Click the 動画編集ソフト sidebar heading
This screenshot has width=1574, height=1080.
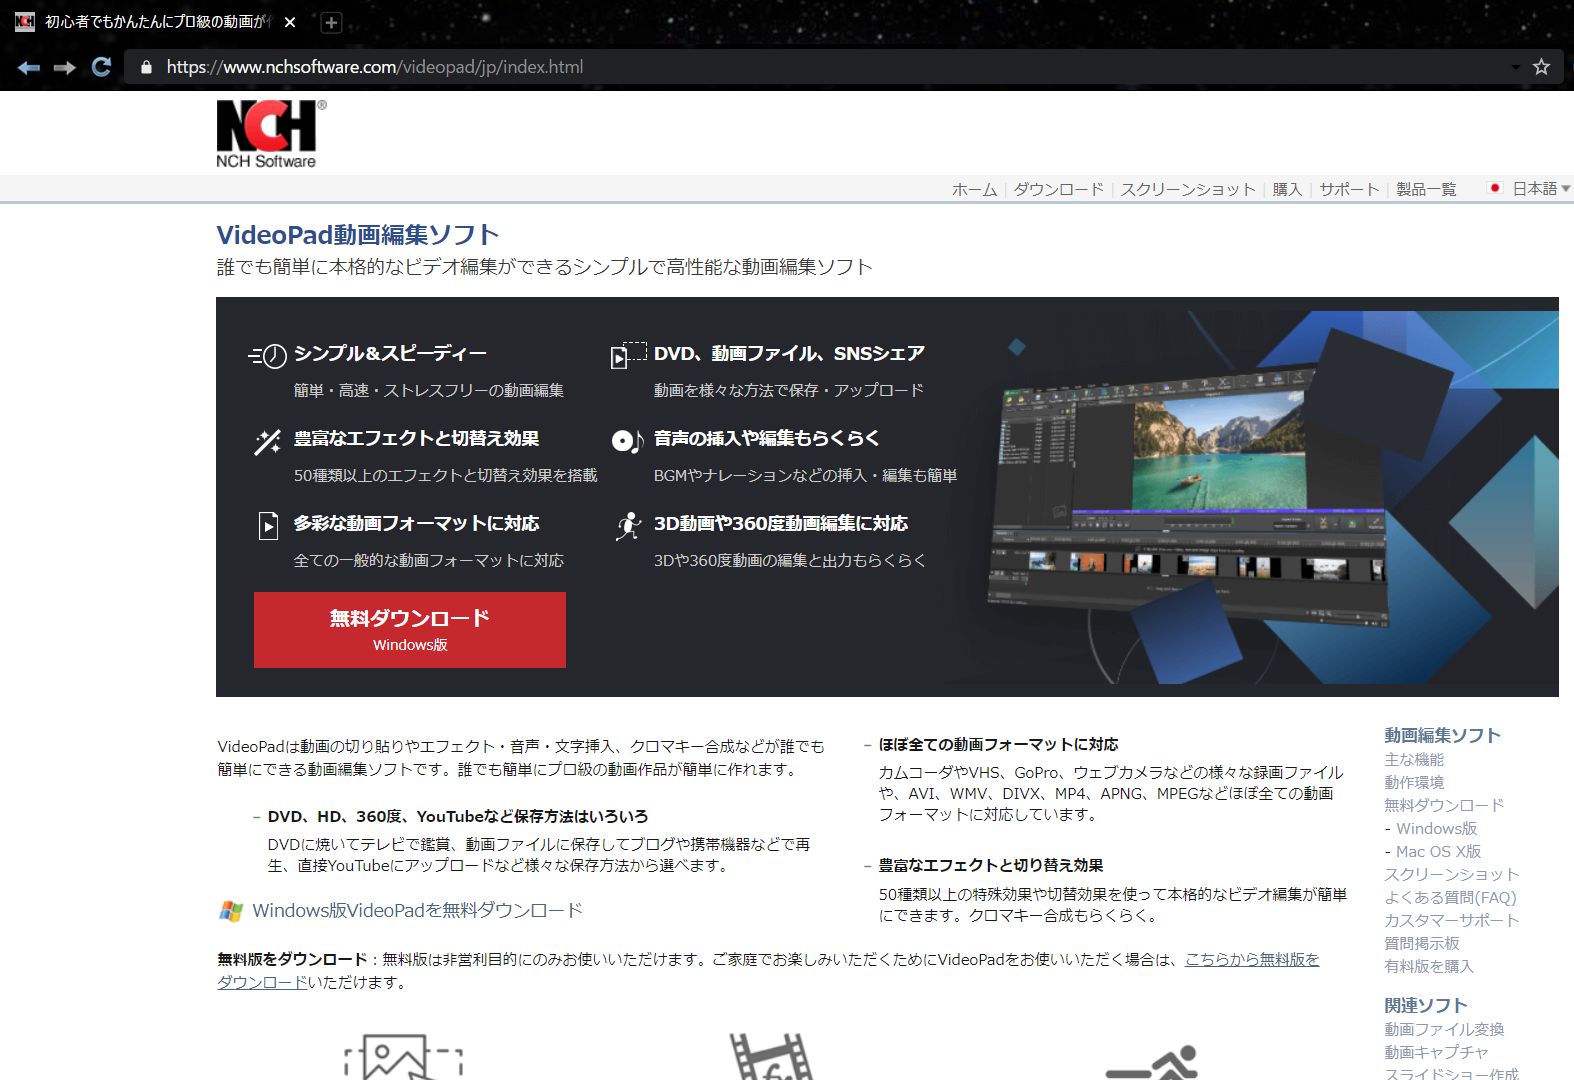click(x=1442, y=735)
